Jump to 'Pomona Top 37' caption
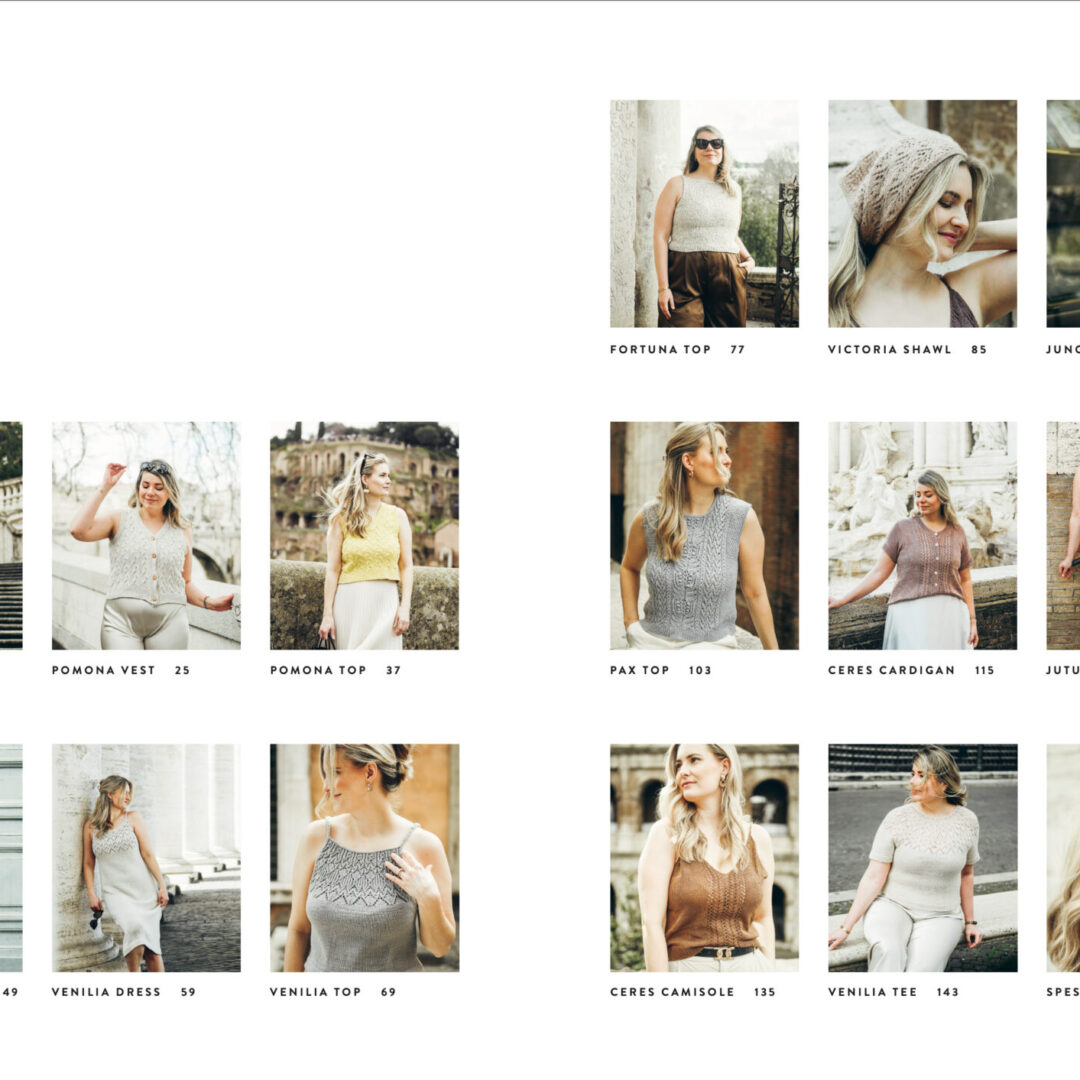This screenshot has width=1080, height=1080. 335,670
